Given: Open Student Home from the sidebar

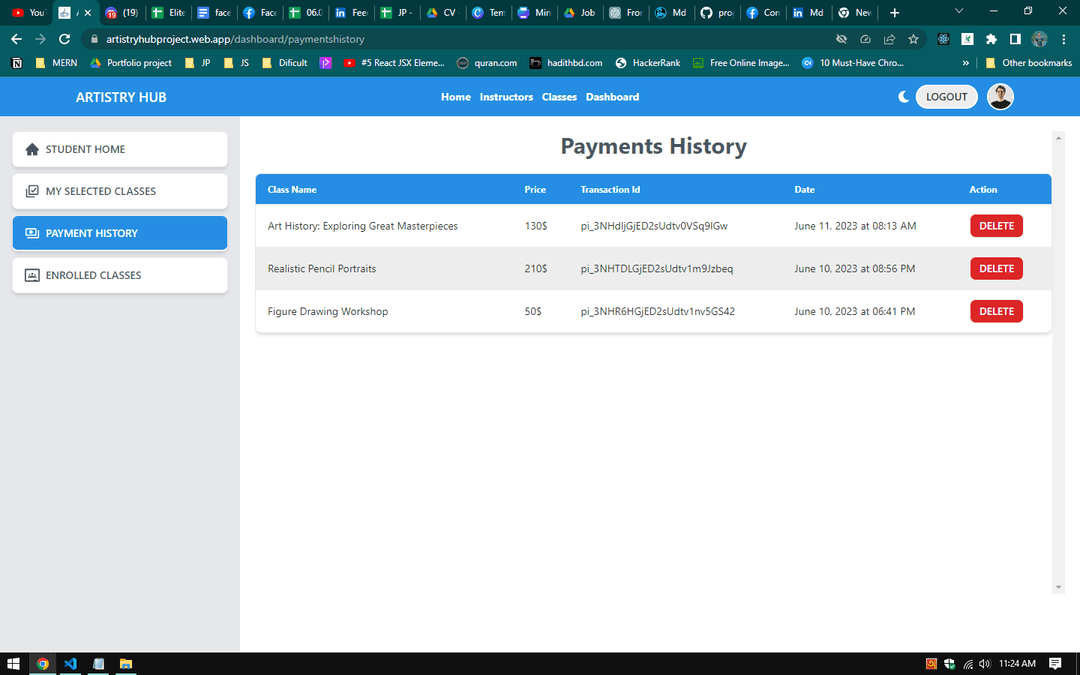Looking at the screenshot, I should coord(120,149).
